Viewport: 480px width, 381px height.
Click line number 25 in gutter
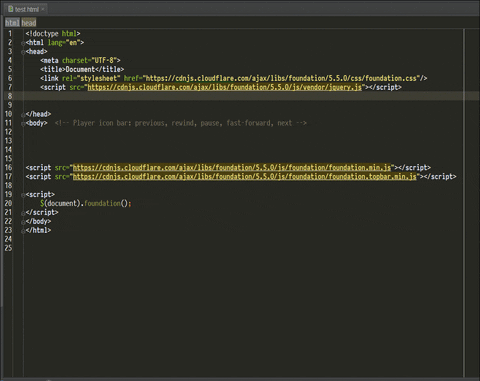[8, 248]
